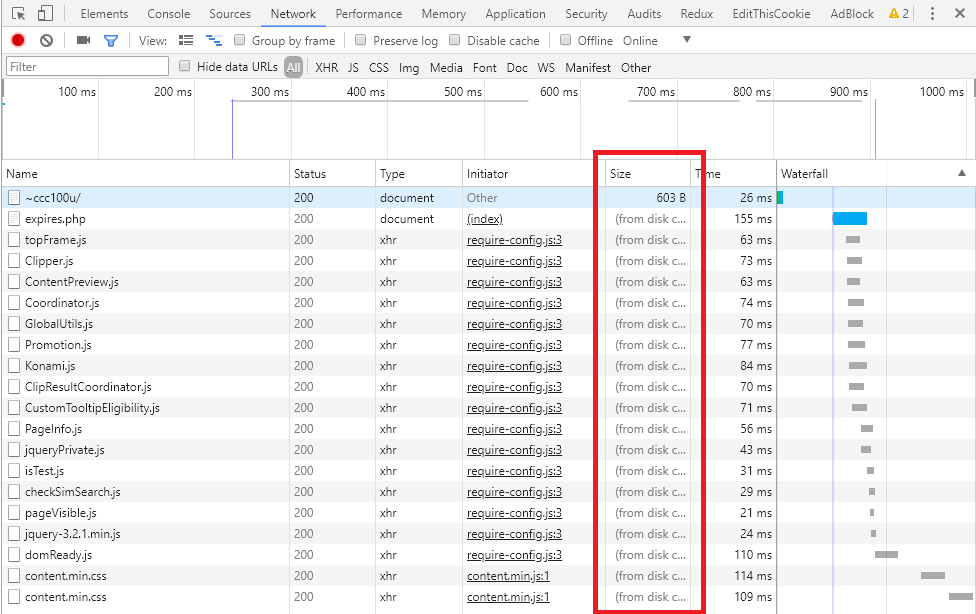Click the Size column header
Viewport: 976px width, 614px height.
[621, 174]
